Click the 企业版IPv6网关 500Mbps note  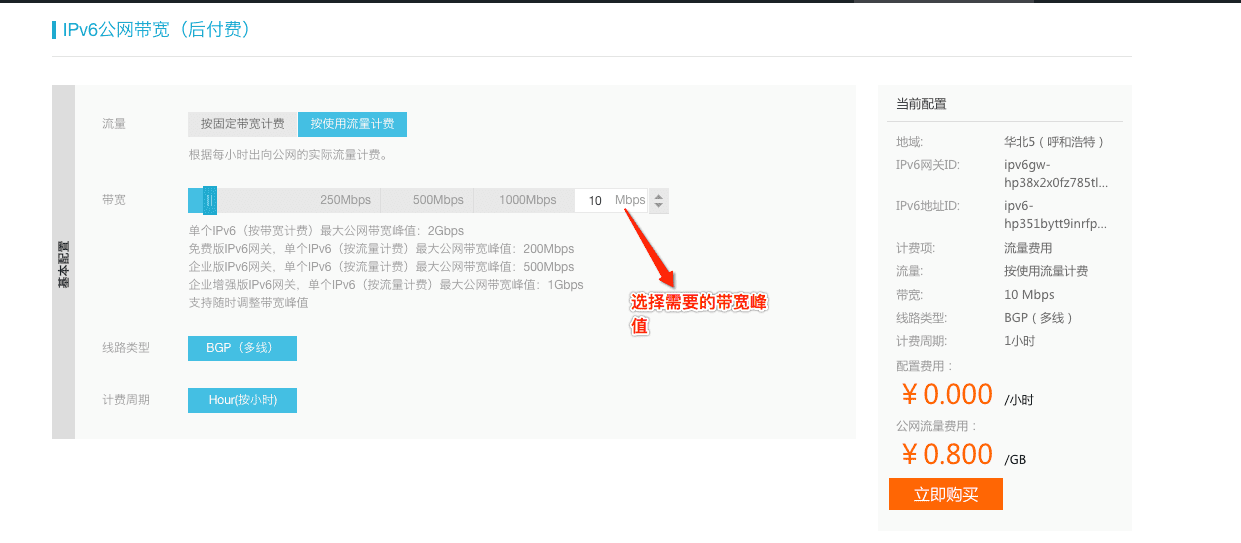[x=381, y=267]
